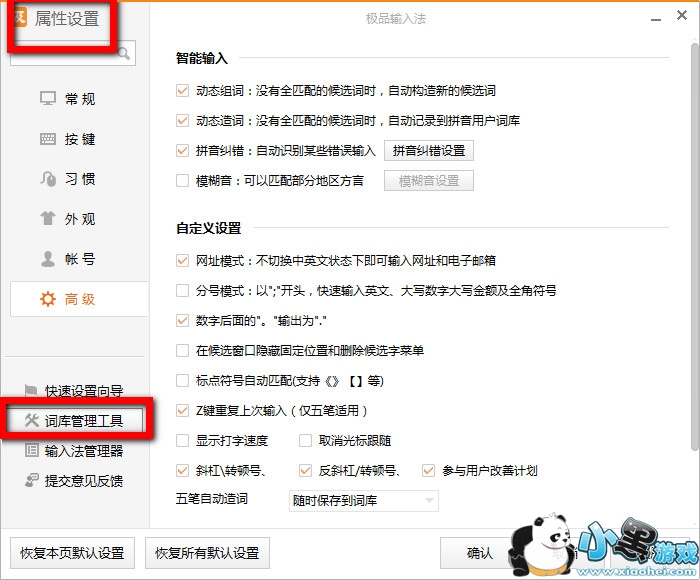Click the feedback icon of 提交意见反馈
Image resolution: width=700 pixels, height=580 pixels.
[32, 480]
